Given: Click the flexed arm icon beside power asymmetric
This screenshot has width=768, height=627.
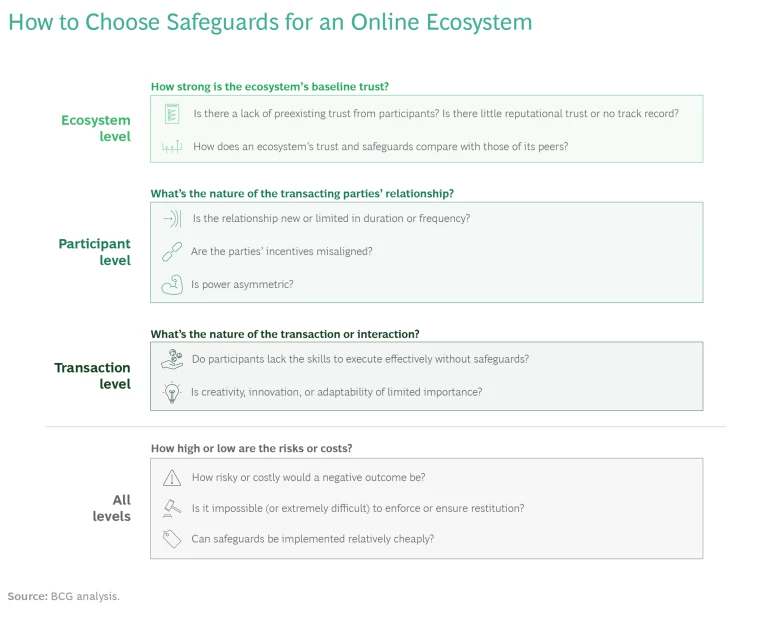Looking at the screenshot, I should click(172, 285).
